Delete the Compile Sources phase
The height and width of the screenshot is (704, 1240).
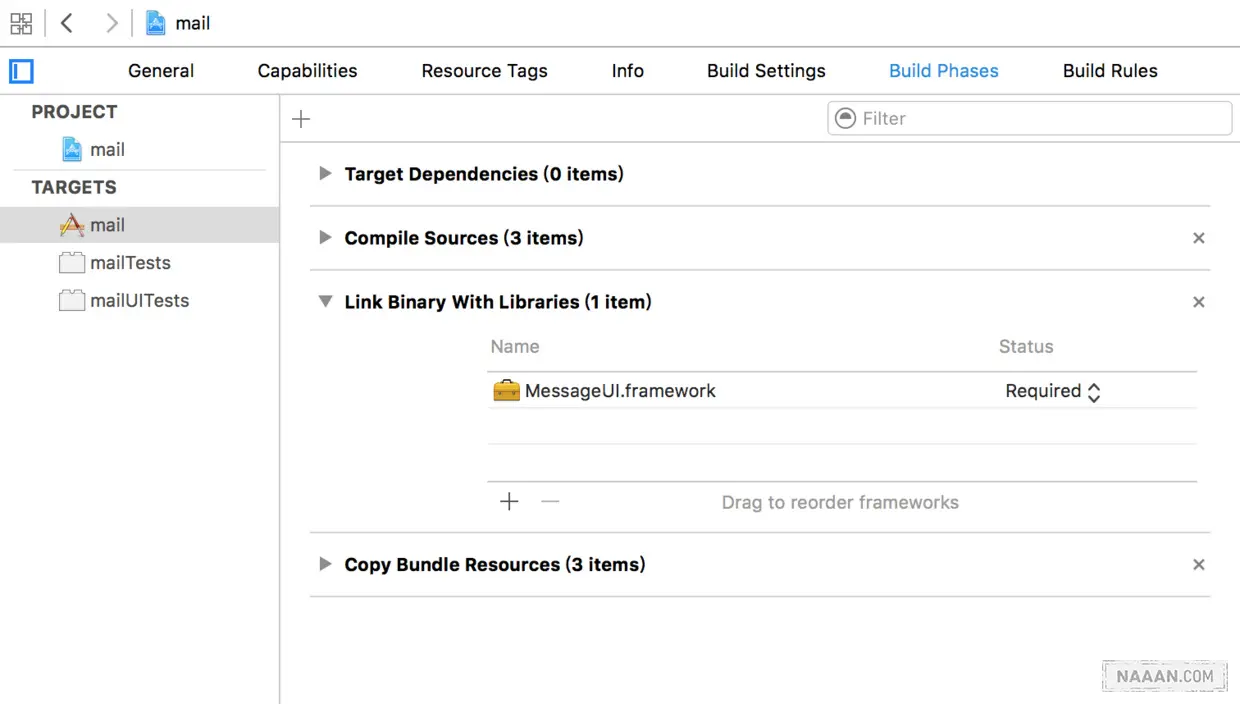point(1198,238)
